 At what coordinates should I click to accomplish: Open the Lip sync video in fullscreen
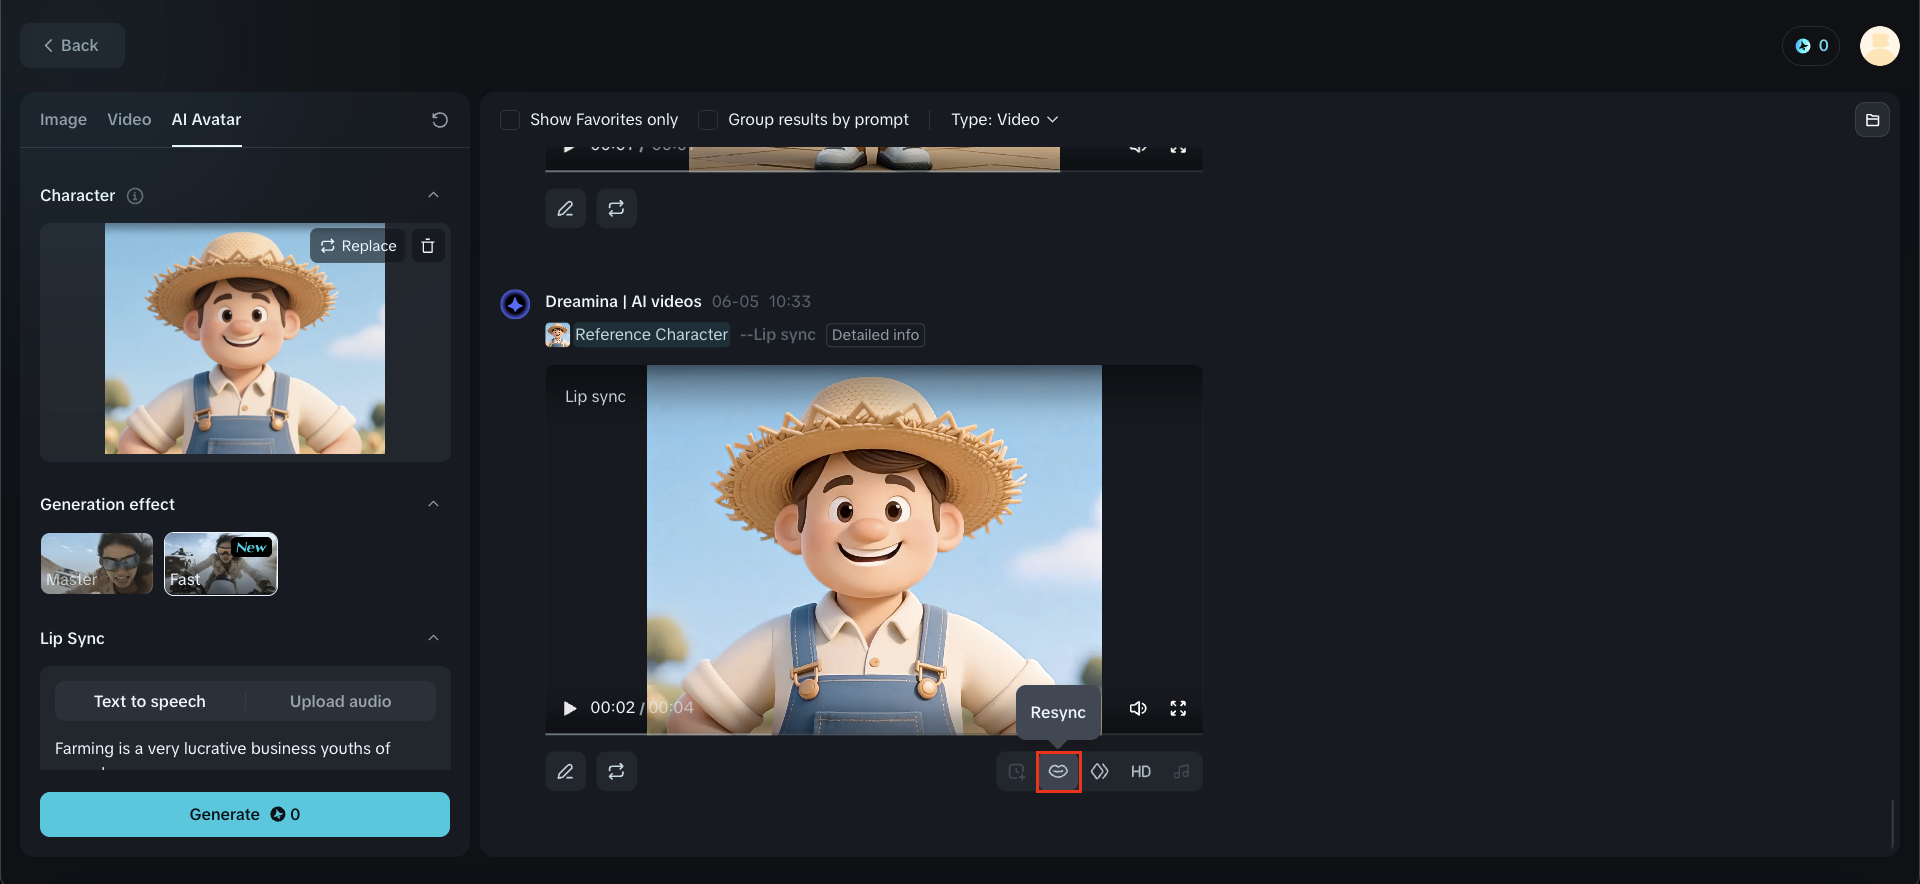tap(1178, 708)
